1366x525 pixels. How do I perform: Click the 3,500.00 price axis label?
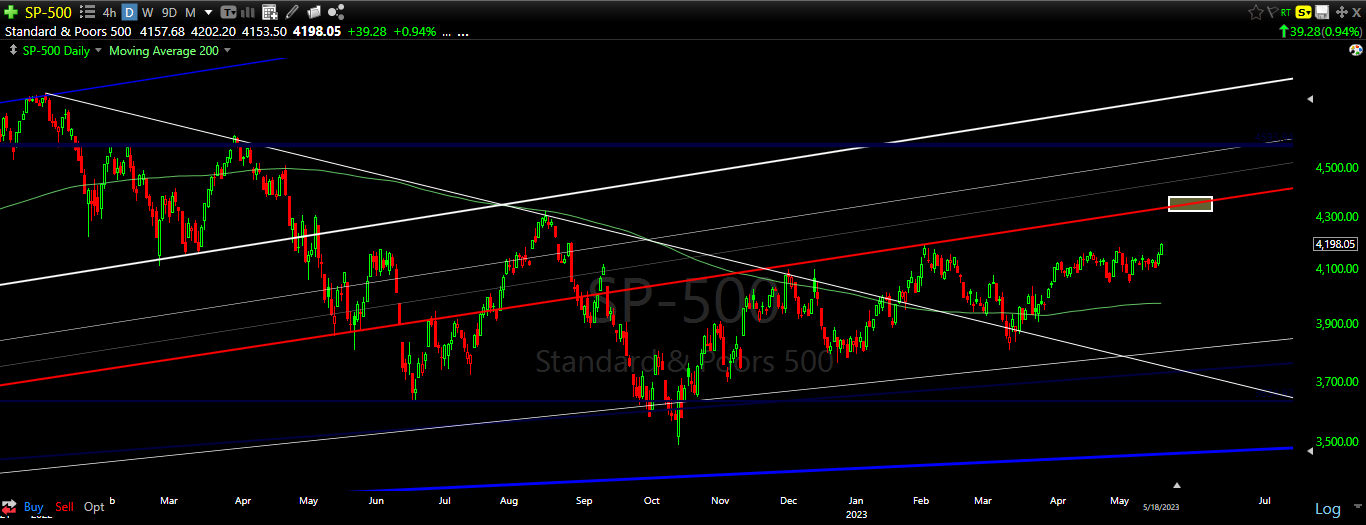tap(1337, 441)
